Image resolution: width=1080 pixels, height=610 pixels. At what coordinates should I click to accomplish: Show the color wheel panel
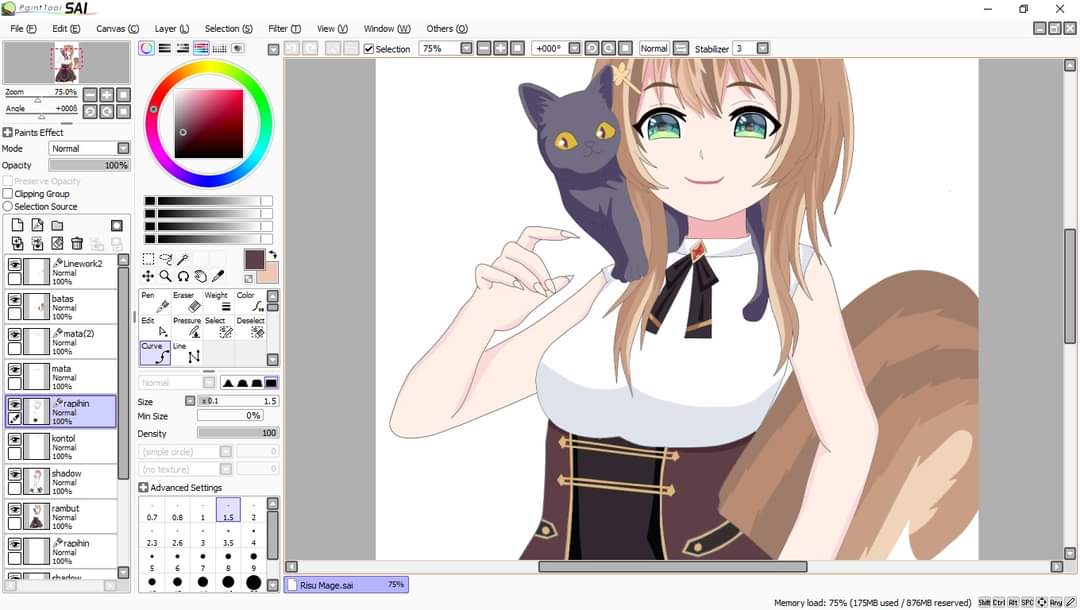click(147, 48)
